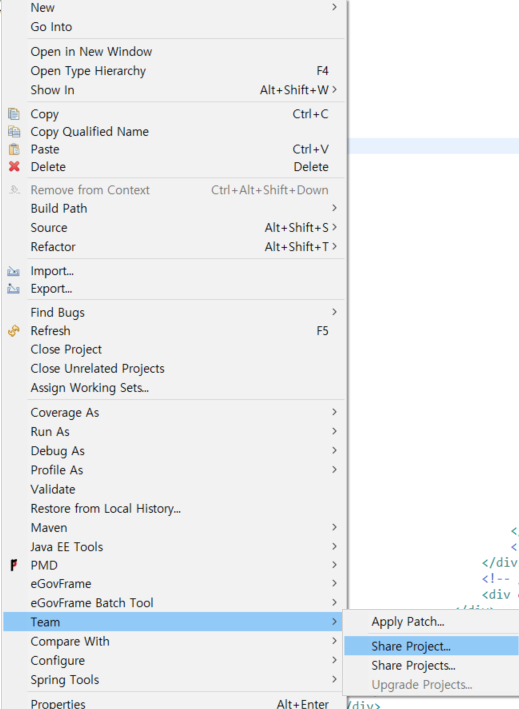Click the Export... menu entry
Viewport: 519px width, 709px height.
tap(174, 288)
